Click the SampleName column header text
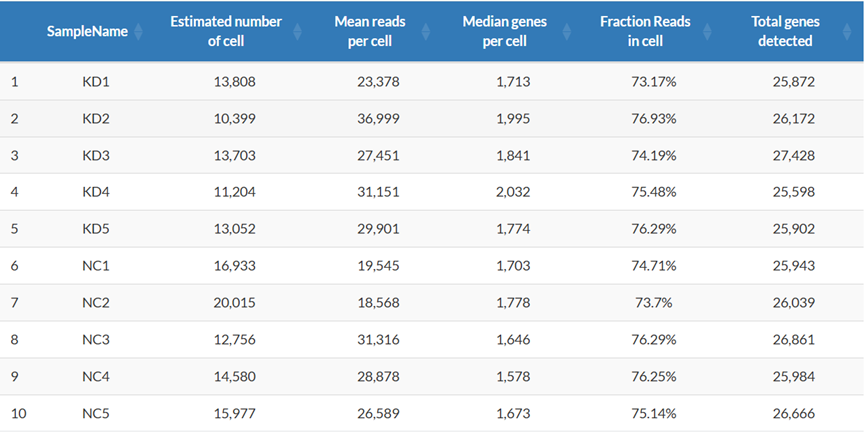Screen dimensions: 865x435 [x=87, y=32]
